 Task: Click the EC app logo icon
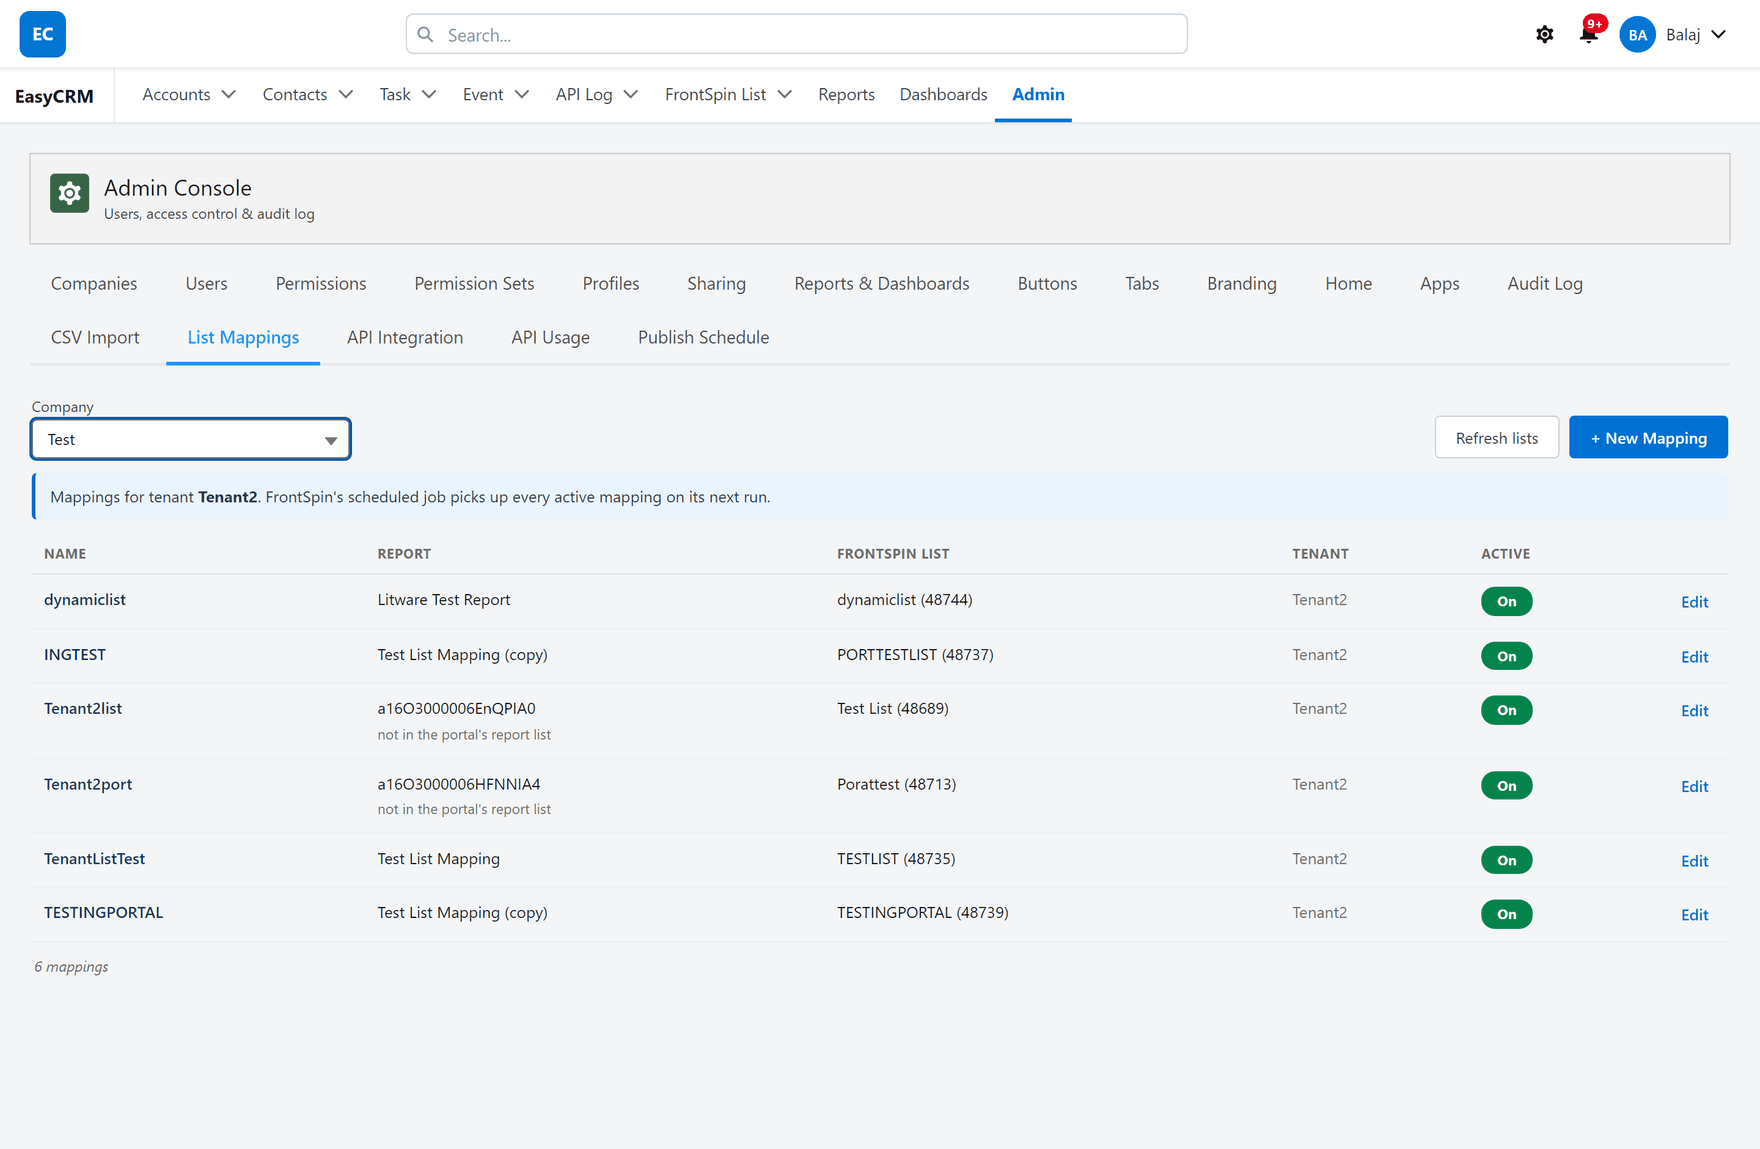point(42,34)
